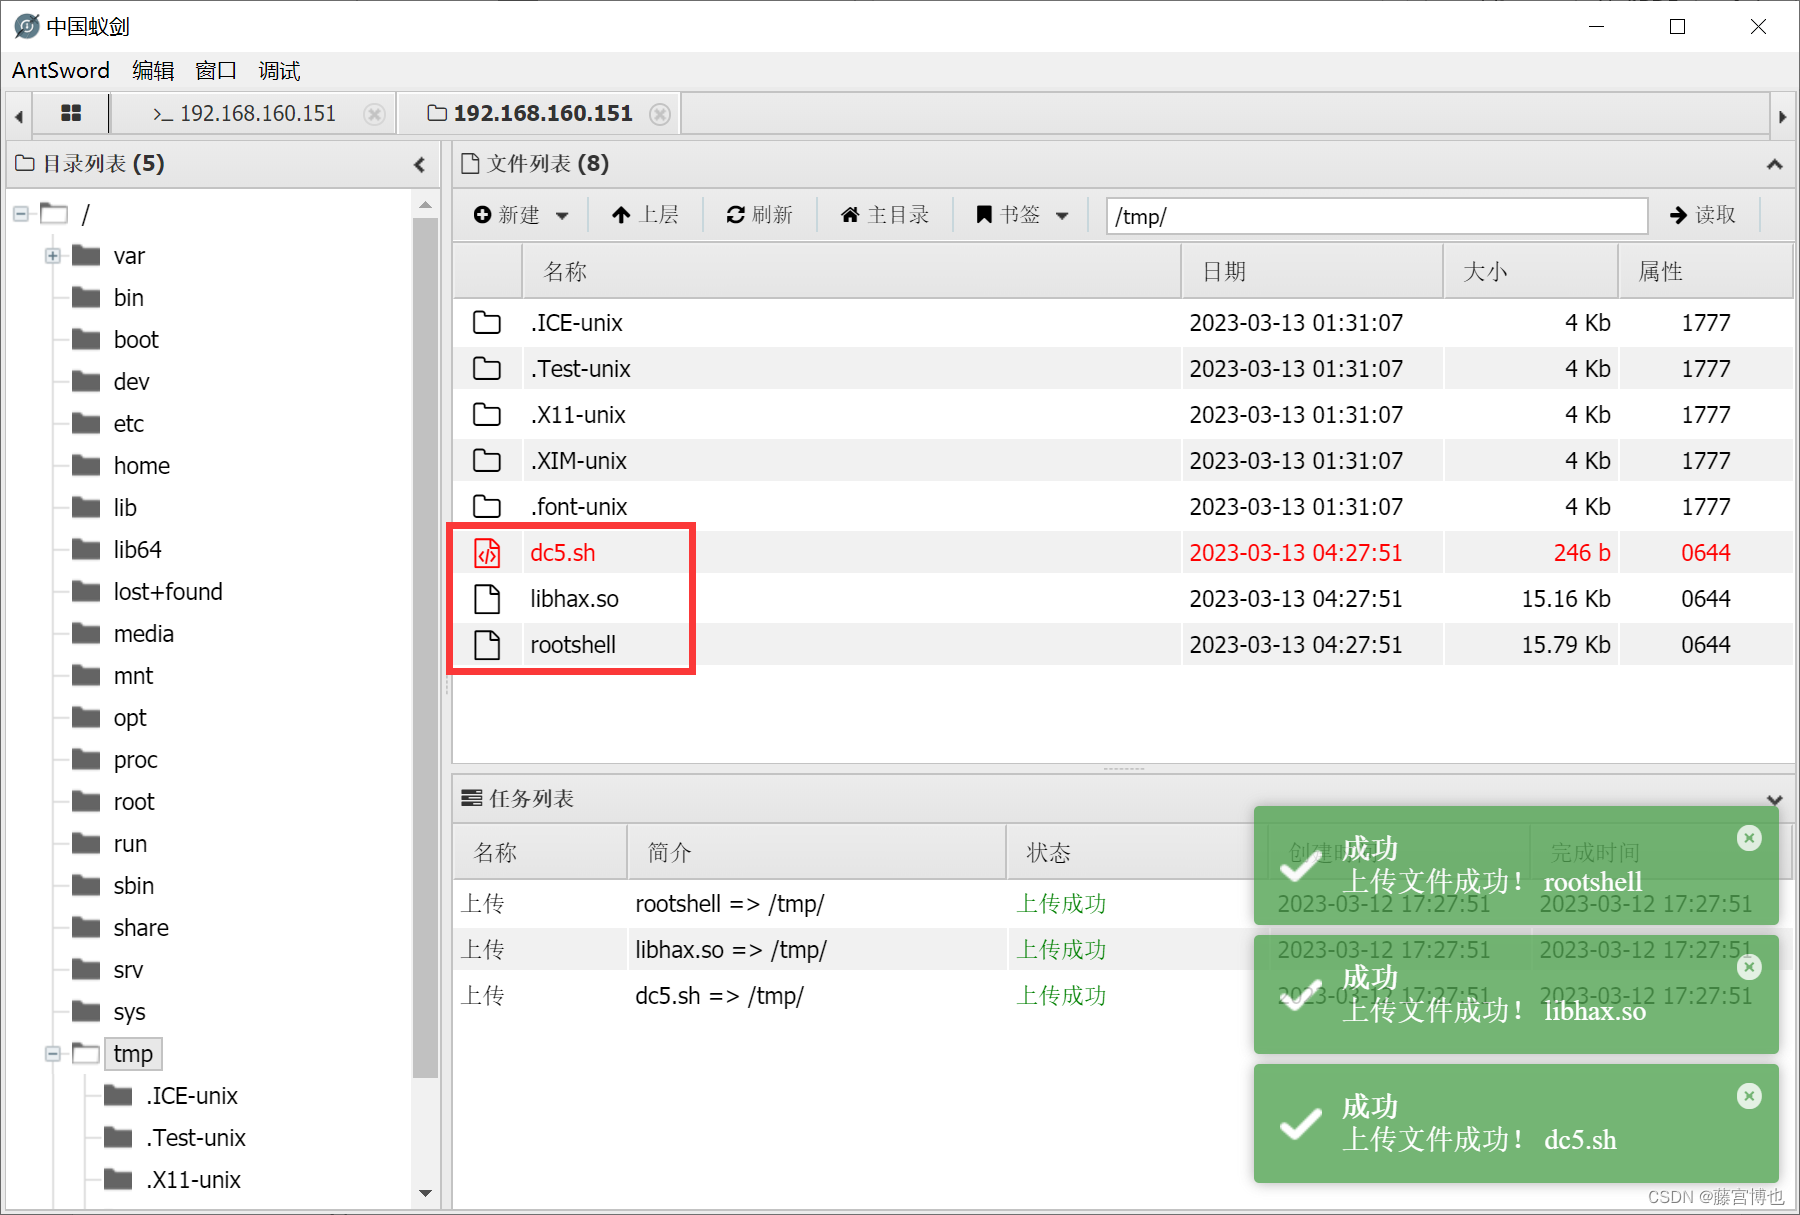
Task: Select the .X11-unix folder icon in file list
Action: tap(487, 415)
